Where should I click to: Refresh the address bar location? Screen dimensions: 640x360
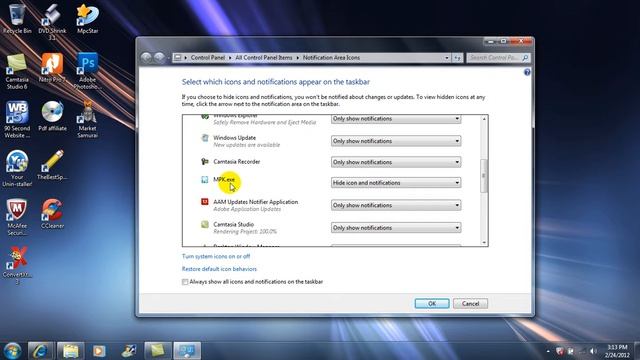pos(457,58)
